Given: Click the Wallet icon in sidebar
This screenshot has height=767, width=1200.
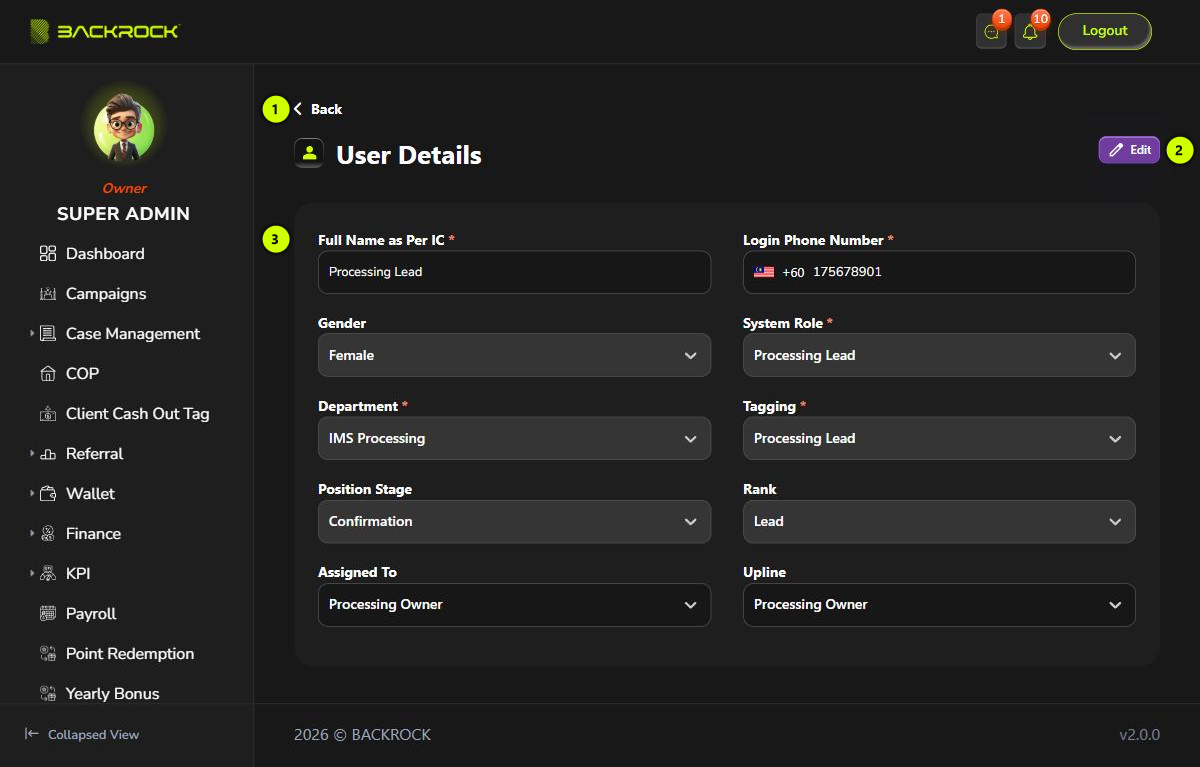Looking at the screenshot, I should coord(48,494).
